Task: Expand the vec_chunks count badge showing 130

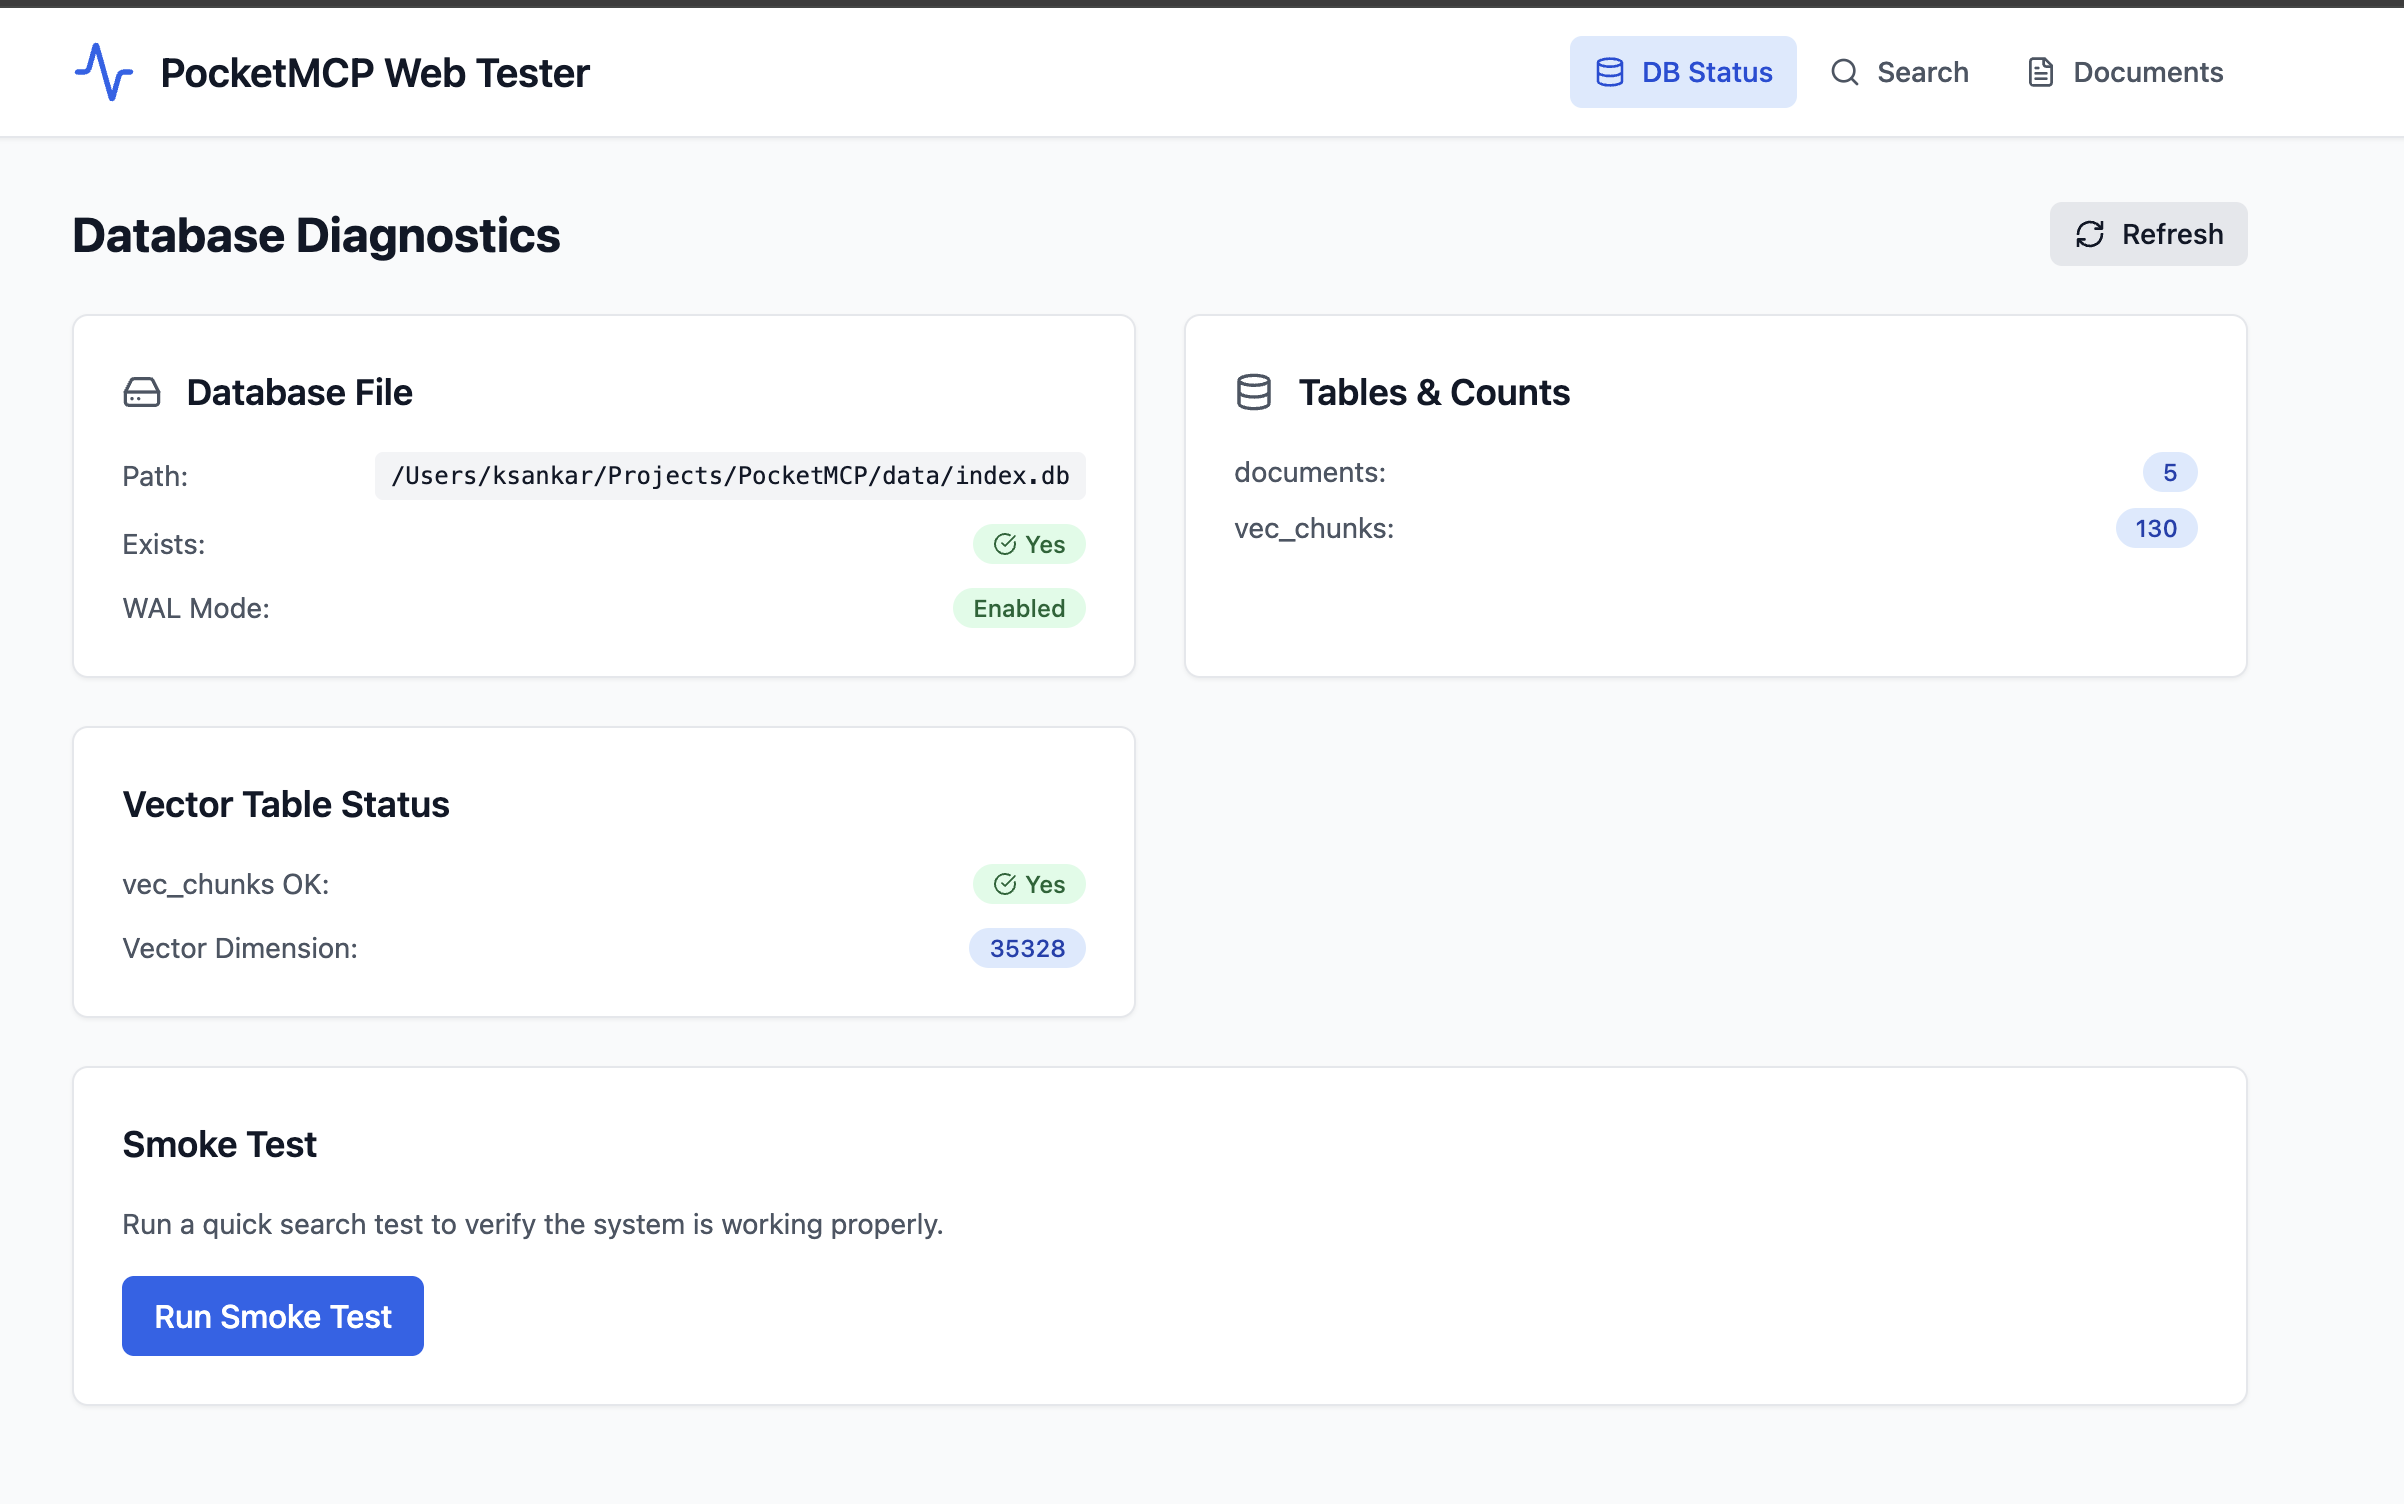Action: pos(2156,528)
